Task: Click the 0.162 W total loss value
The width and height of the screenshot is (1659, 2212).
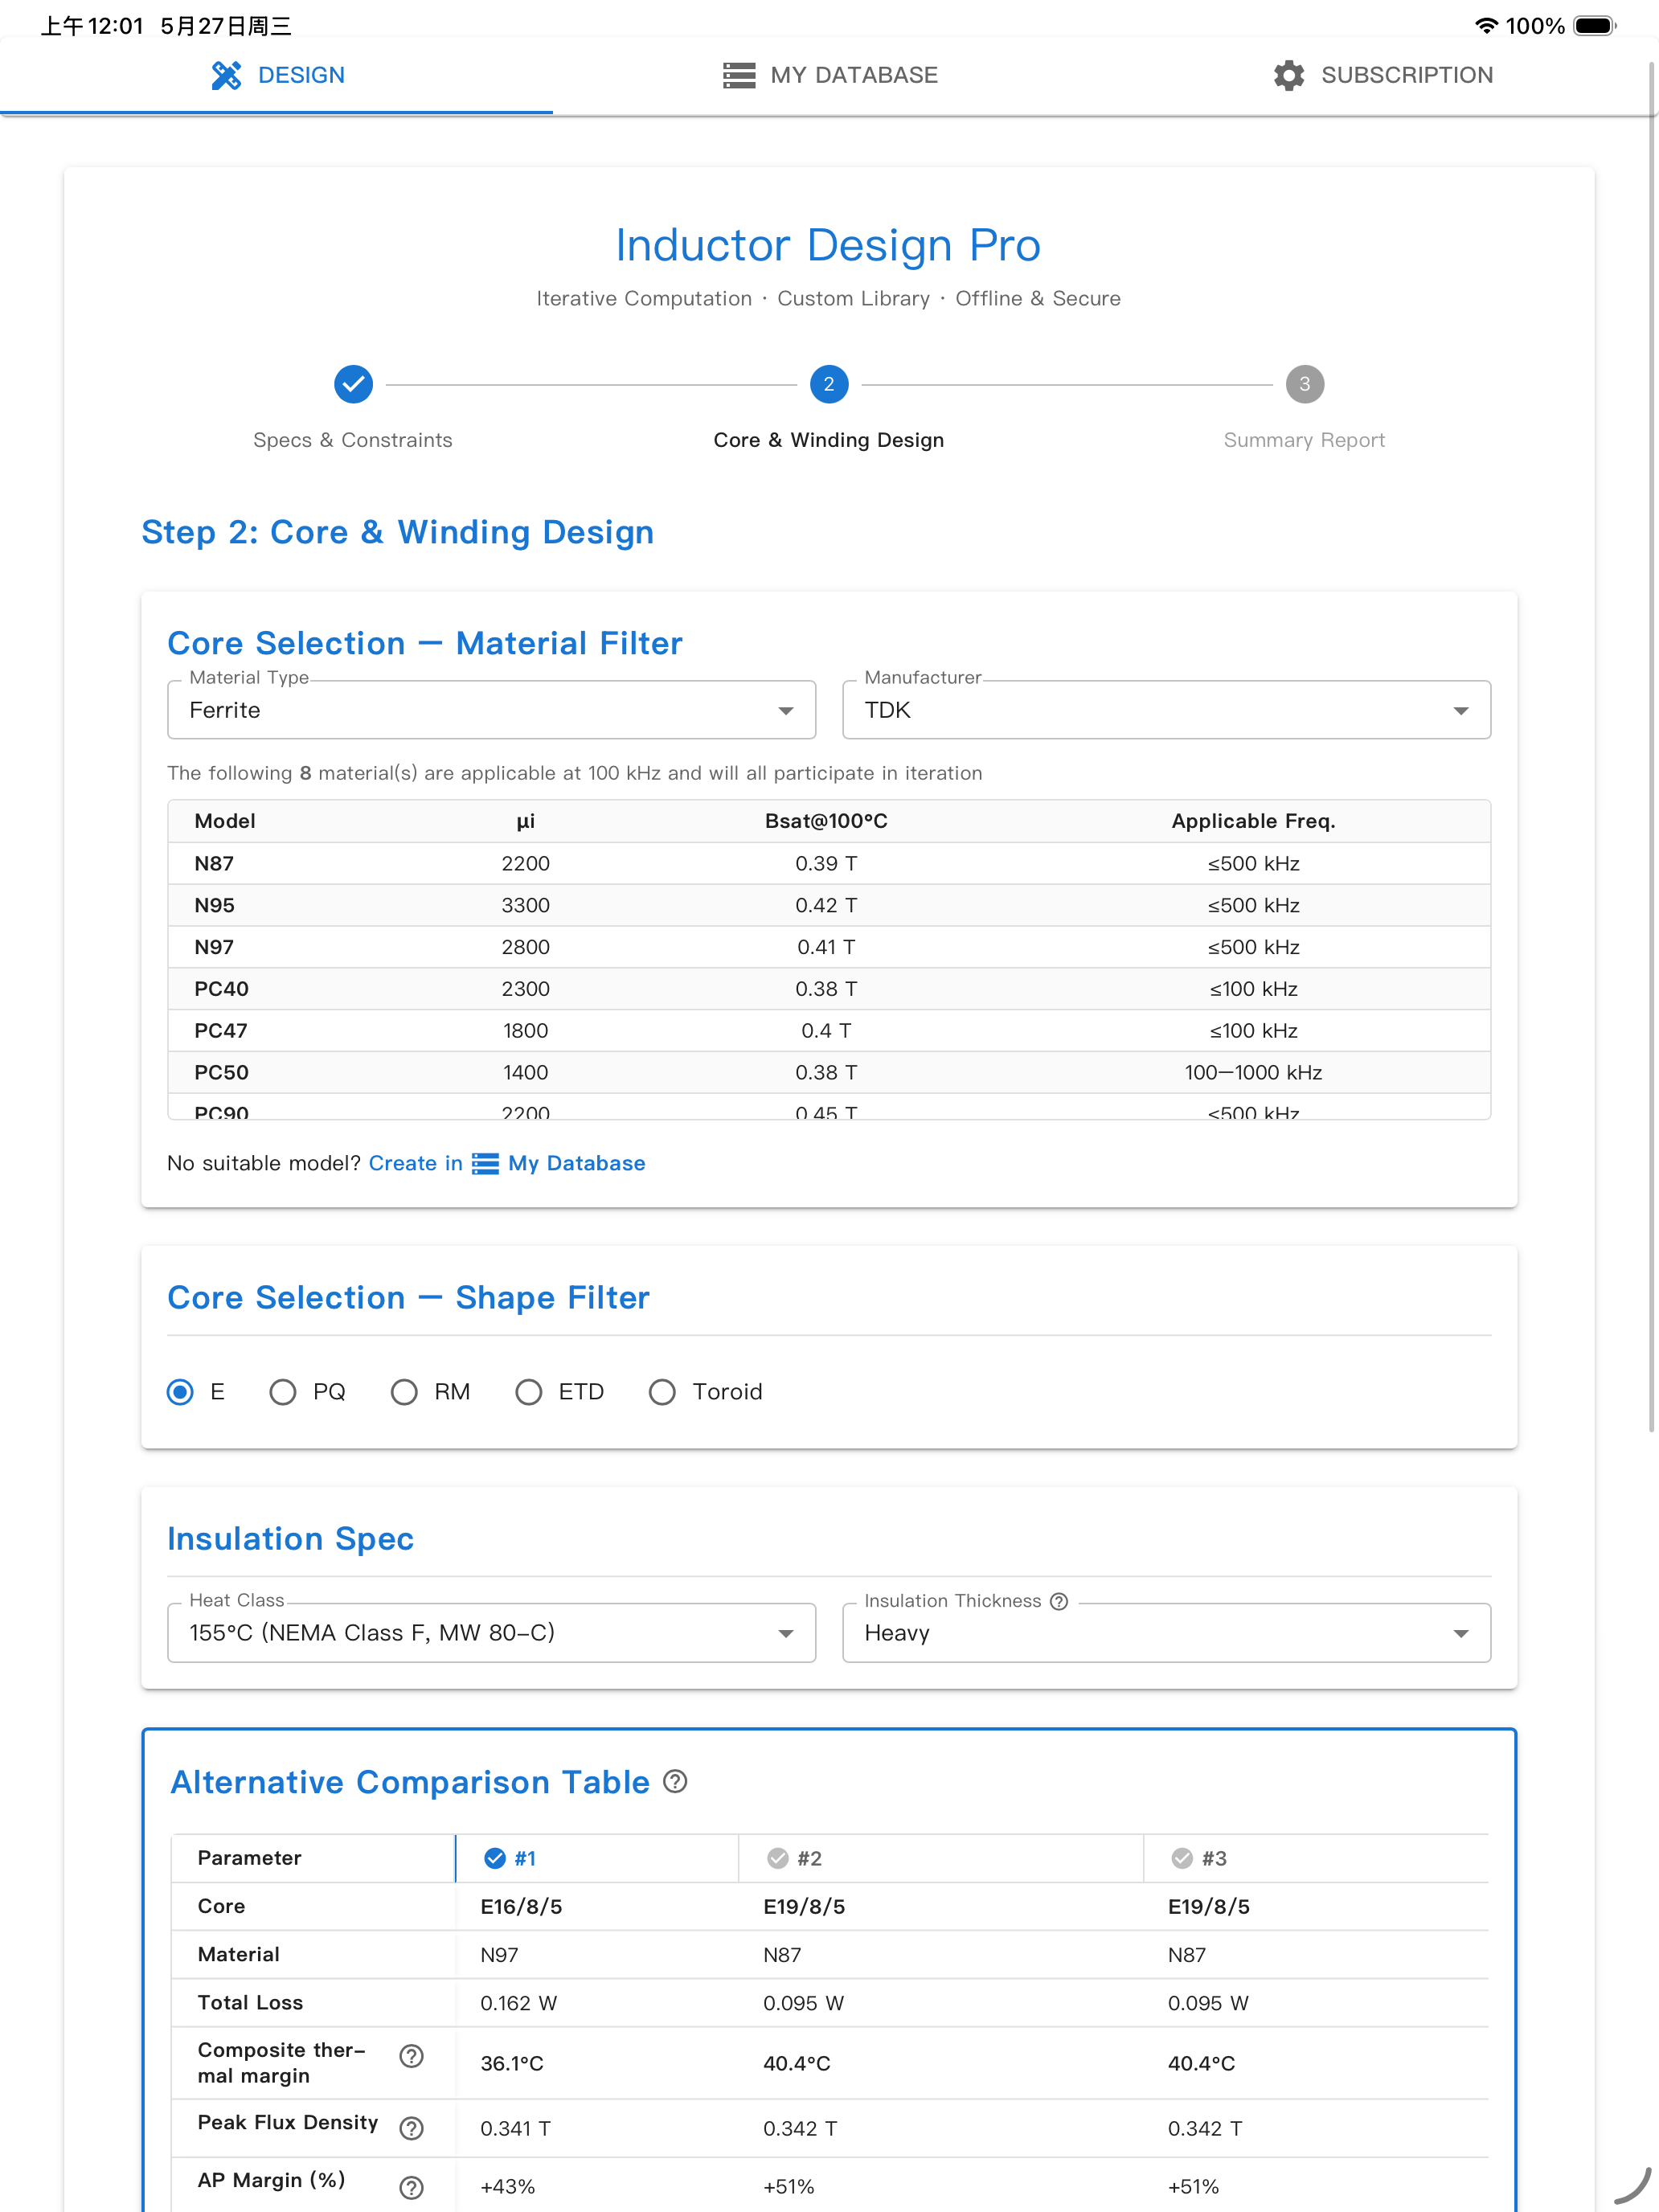Action: click(x=518, y=2003)
